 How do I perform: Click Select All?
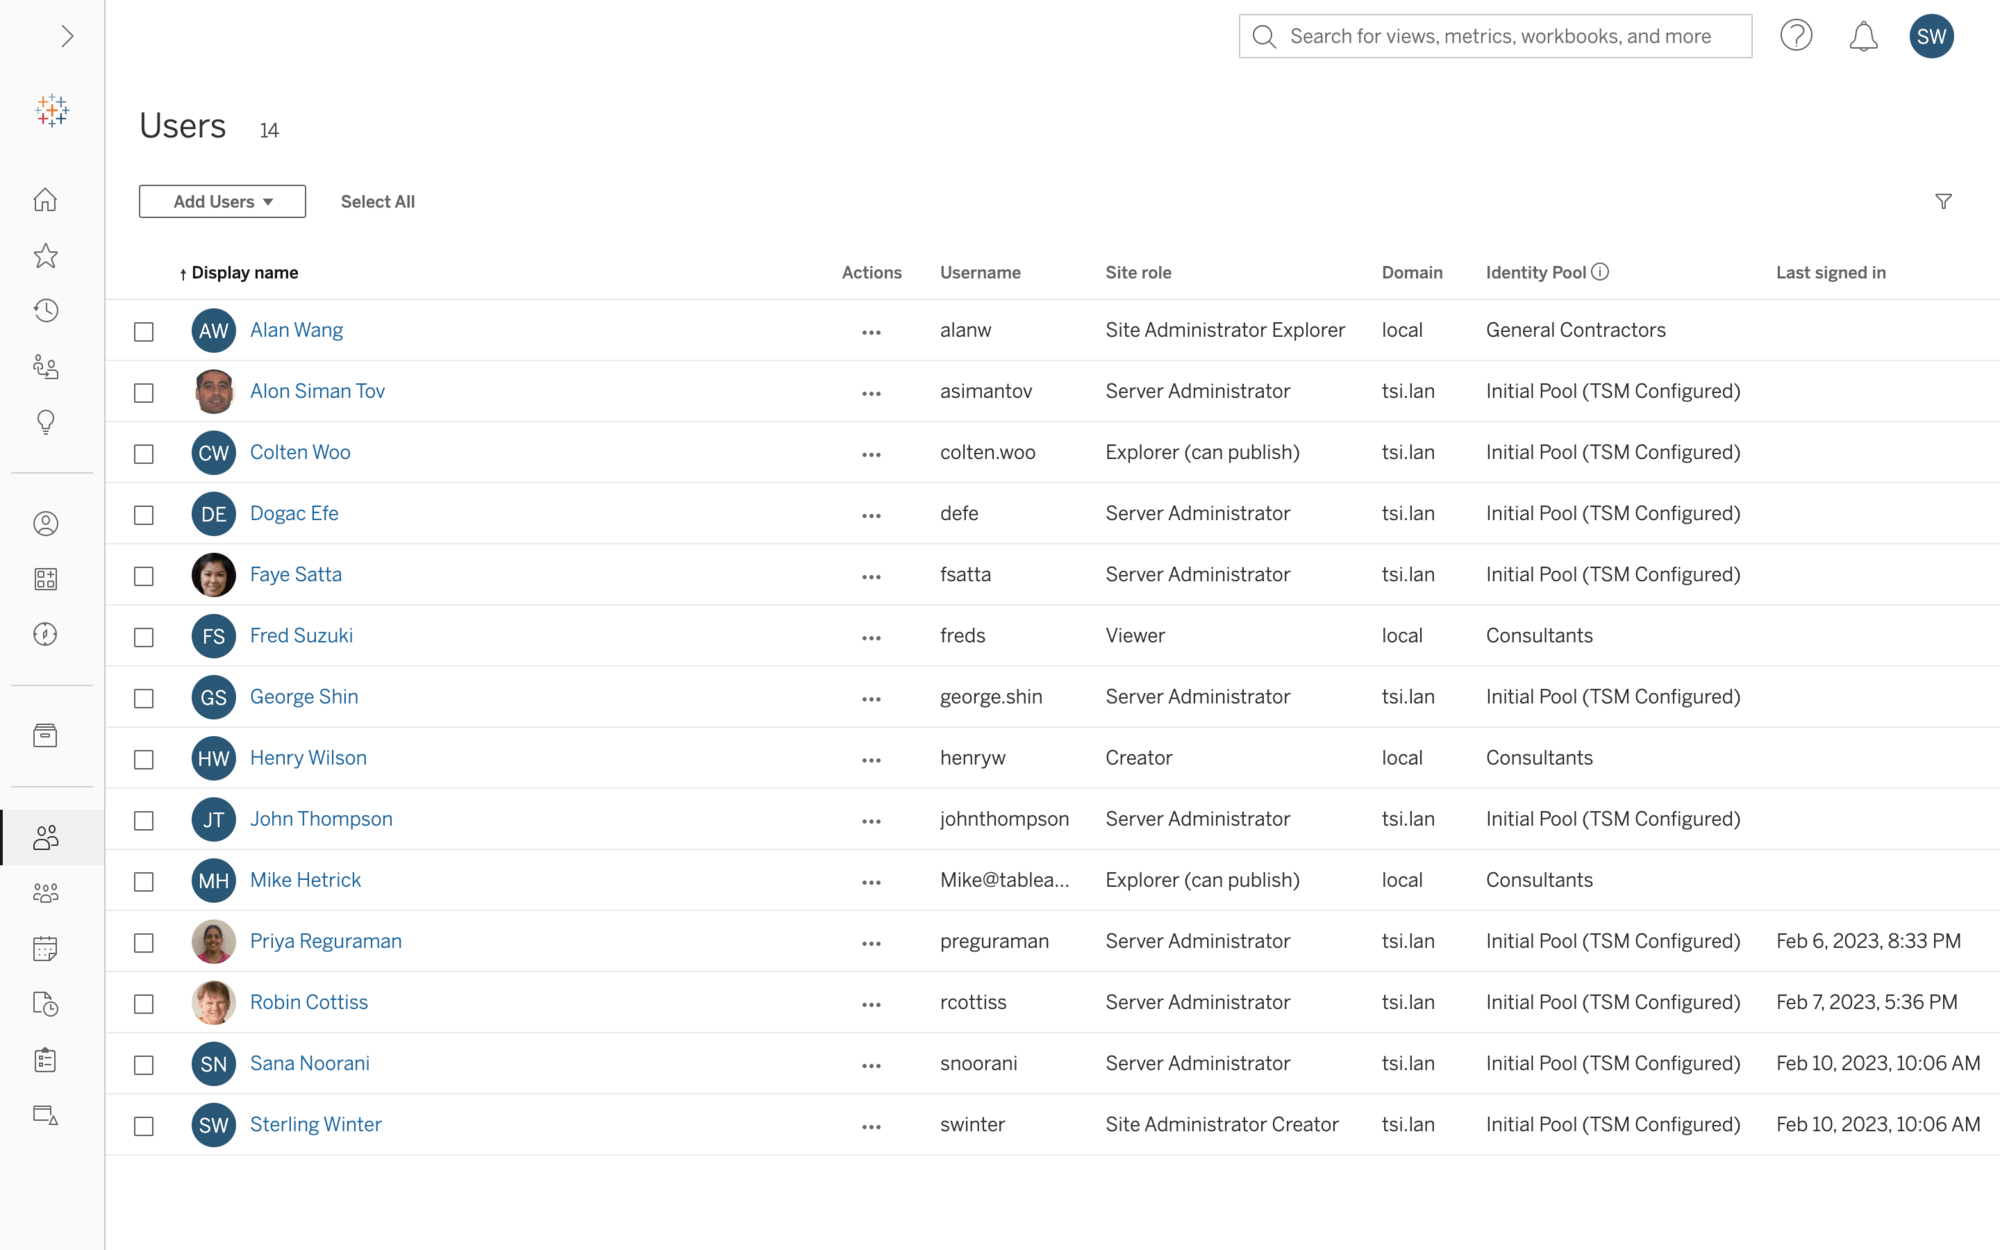(377, 202)
